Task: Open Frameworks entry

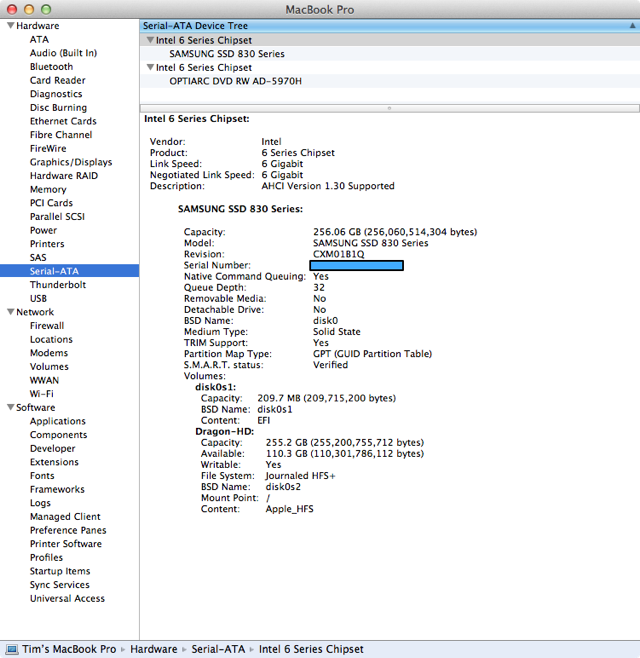Action: (57, 489)
